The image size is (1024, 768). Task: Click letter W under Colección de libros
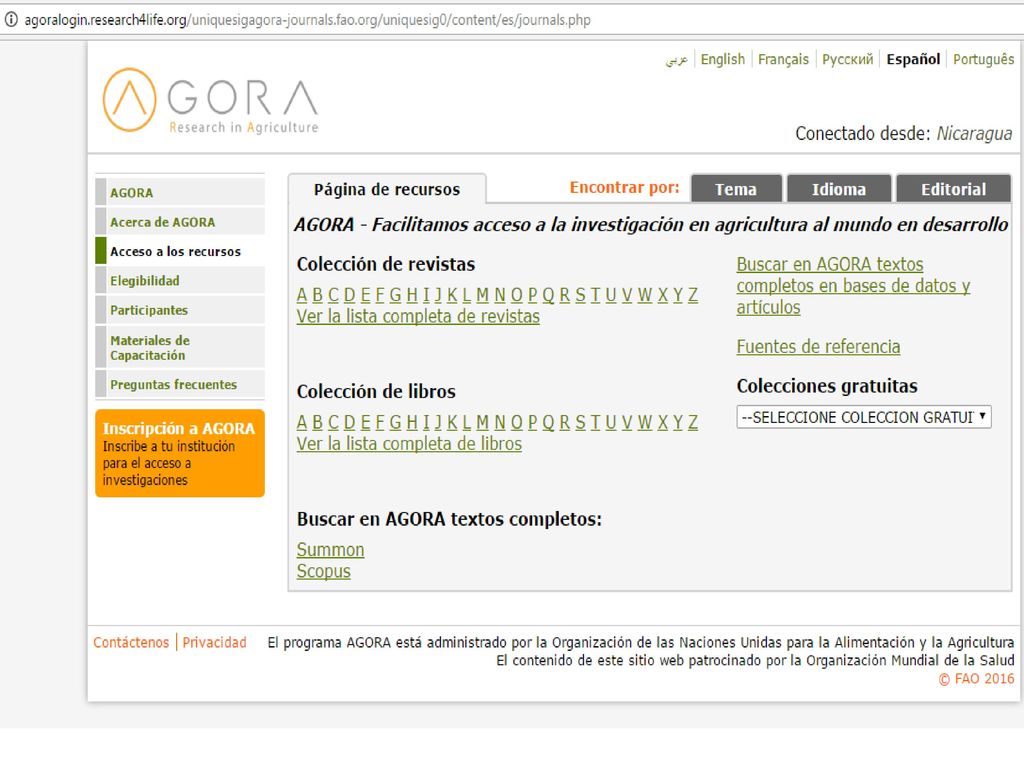click(x=645, y=423)
